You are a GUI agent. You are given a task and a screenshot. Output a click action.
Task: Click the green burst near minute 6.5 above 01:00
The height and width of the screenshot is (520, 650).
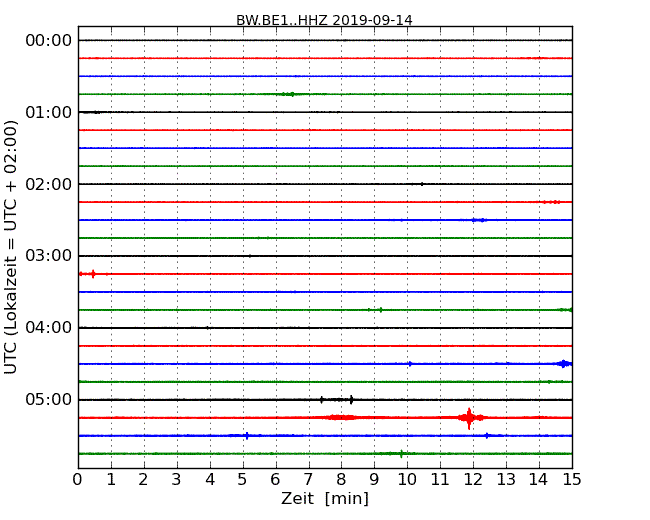click(x=288, y=94)
